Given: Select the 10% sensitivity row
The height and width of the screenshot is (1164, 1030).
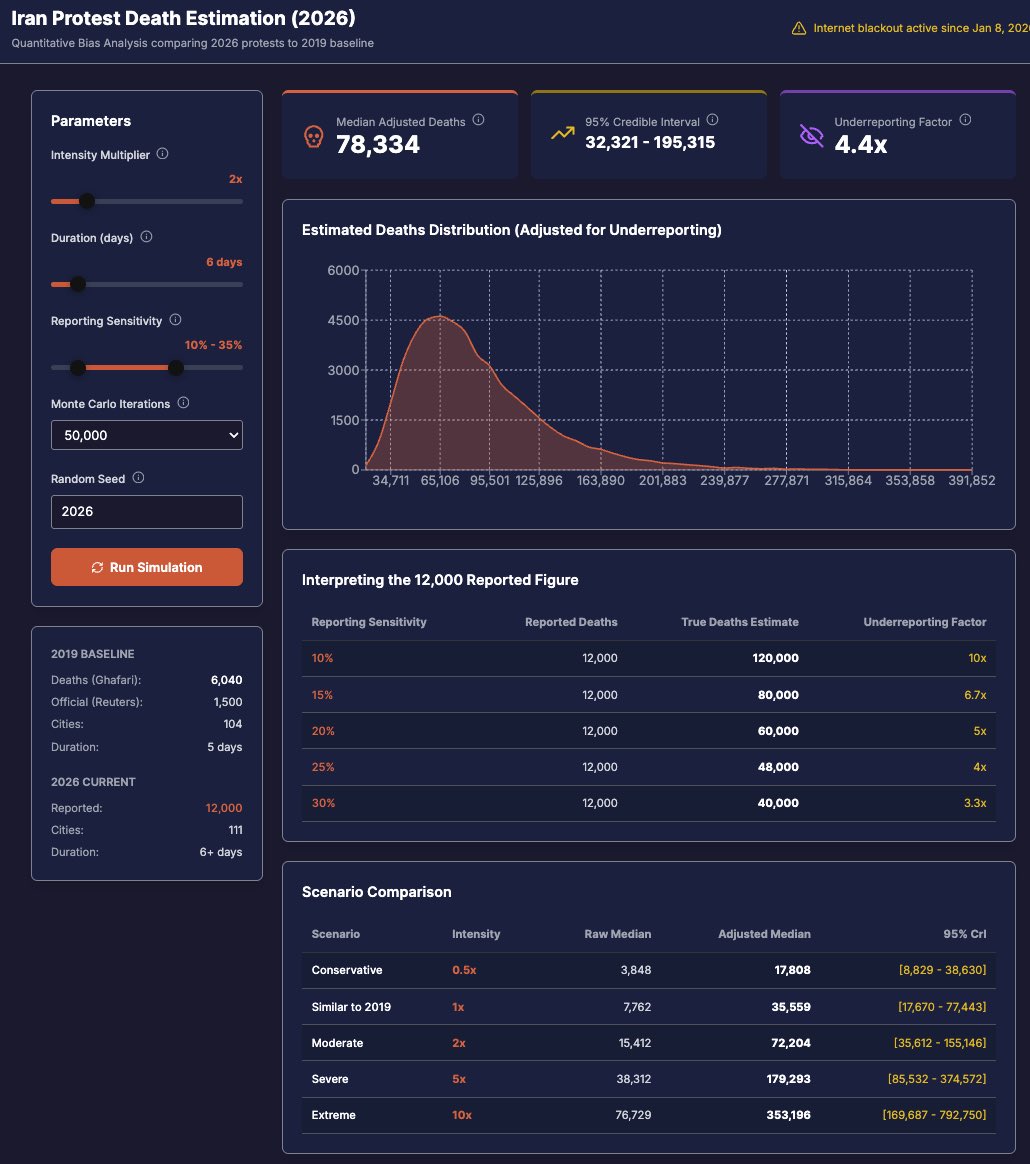Looking at the screenshot, I should point(648,658).
